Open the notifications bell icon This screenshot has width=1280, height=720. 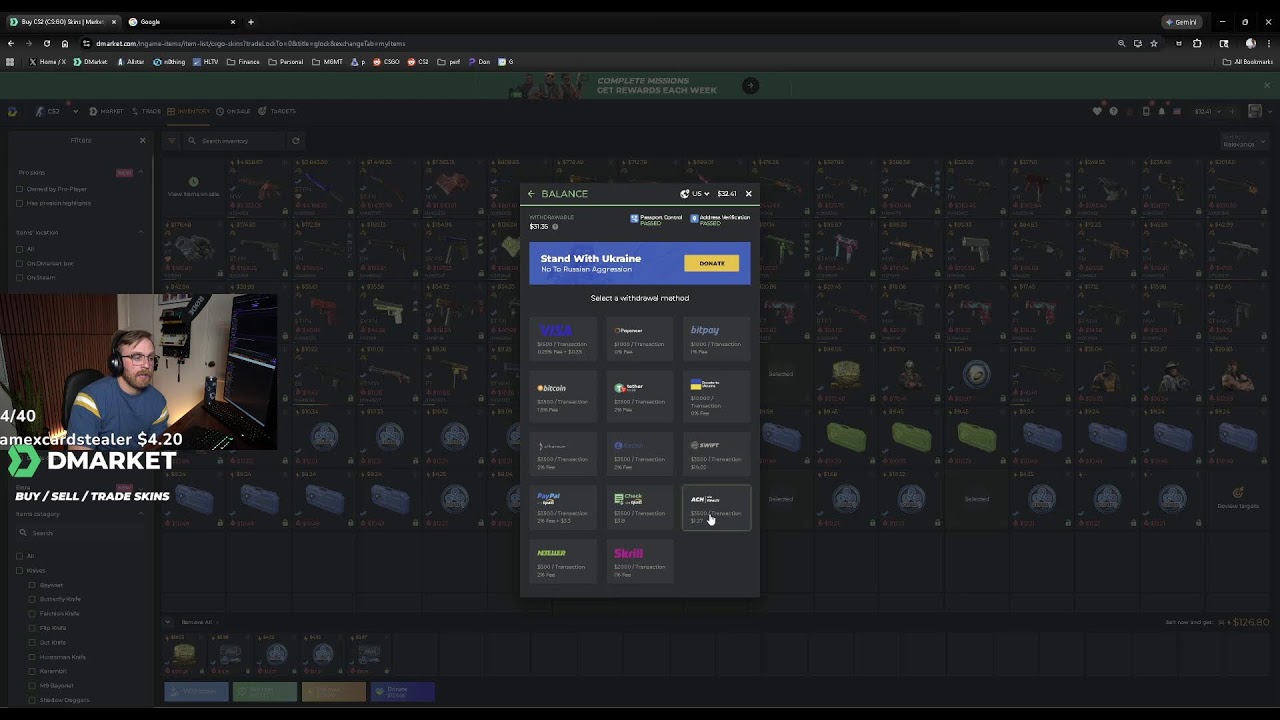point(1162,111)
